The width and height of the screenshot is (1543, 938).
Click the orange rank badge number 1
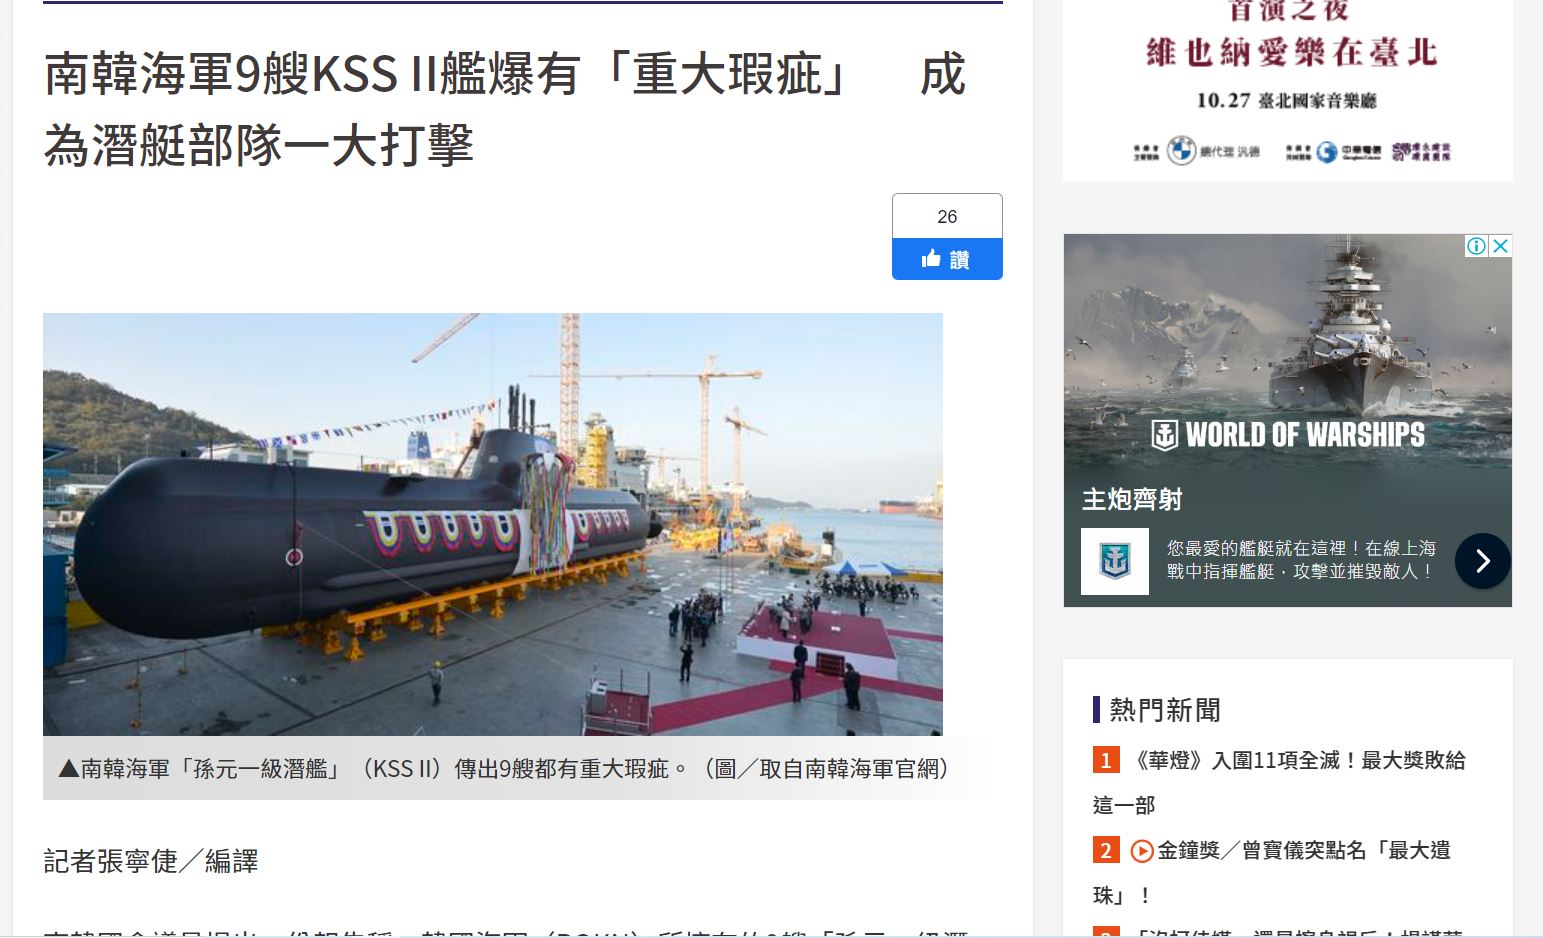click(1106, 760)
